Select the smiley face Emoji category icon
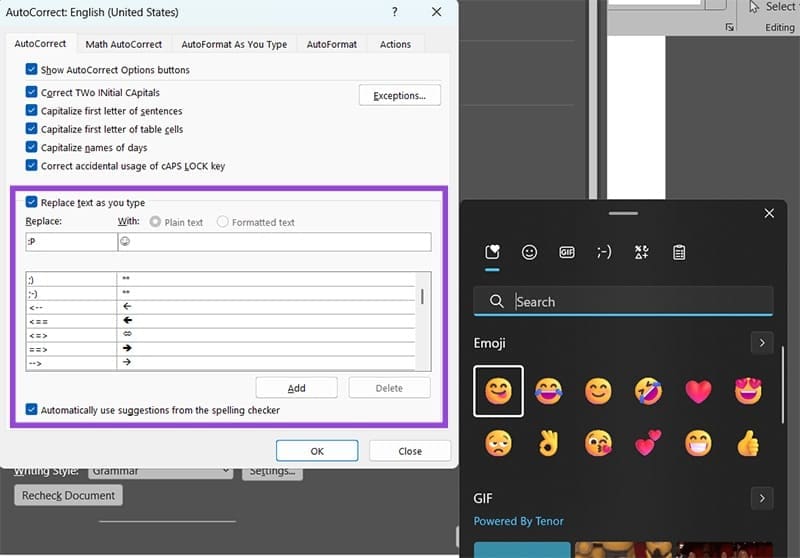This screenshot has height=558, width=800. [x=530, y=253]
